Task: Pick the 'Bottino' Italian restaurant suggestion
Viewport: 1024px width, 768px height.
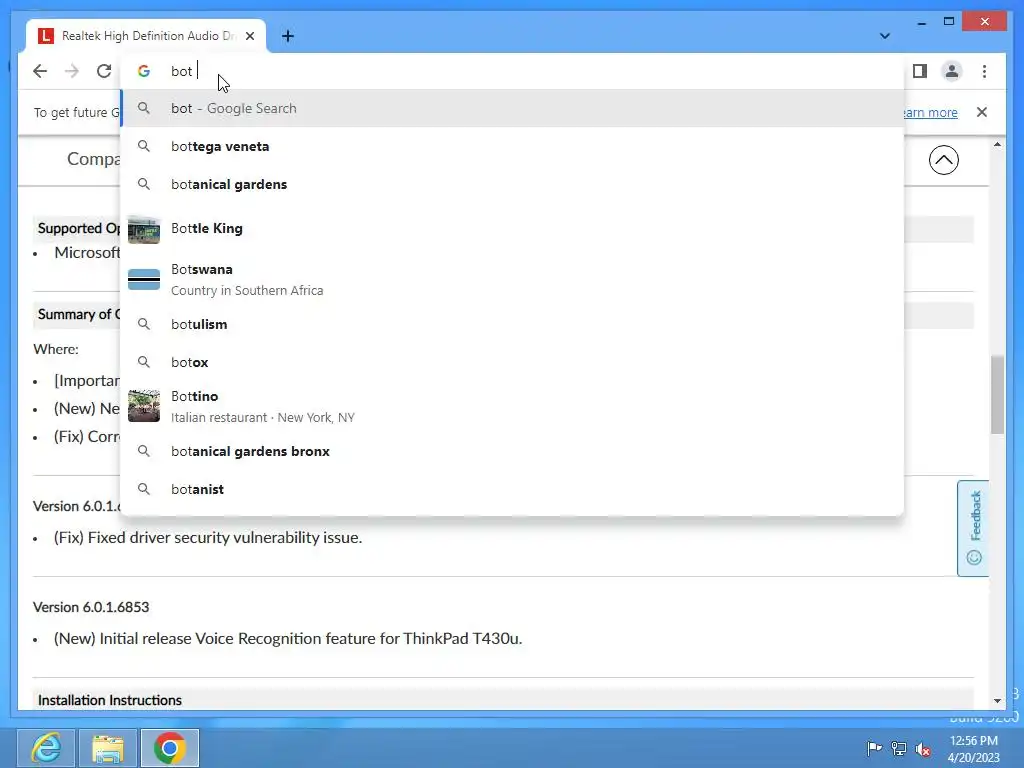Action: click(x=512, y=406)
